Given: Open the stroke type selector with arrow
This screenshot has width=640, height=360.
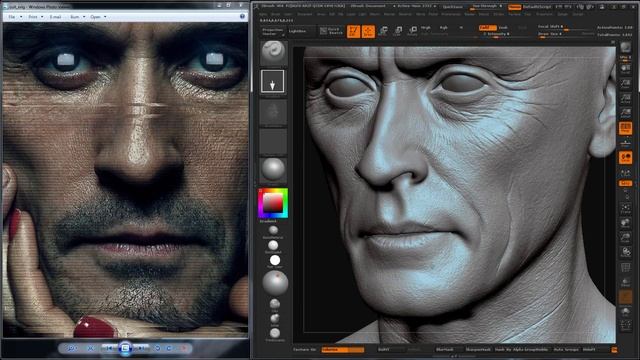Looking at the screenshot, I should click(x=273, y=81).
